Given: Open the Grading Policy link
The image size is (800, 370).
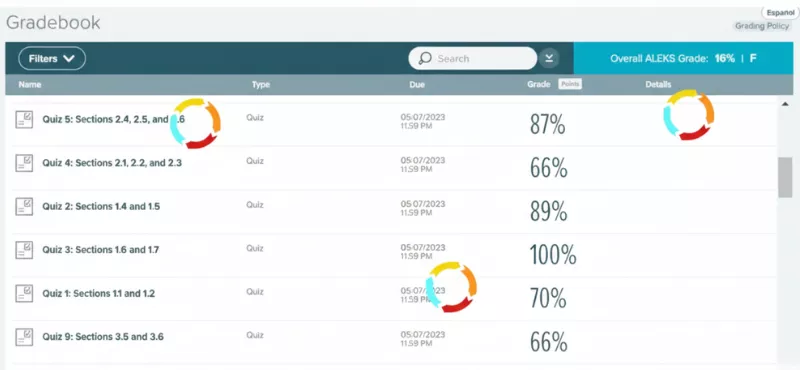Looking at the screenshot, I should (762, 26).
